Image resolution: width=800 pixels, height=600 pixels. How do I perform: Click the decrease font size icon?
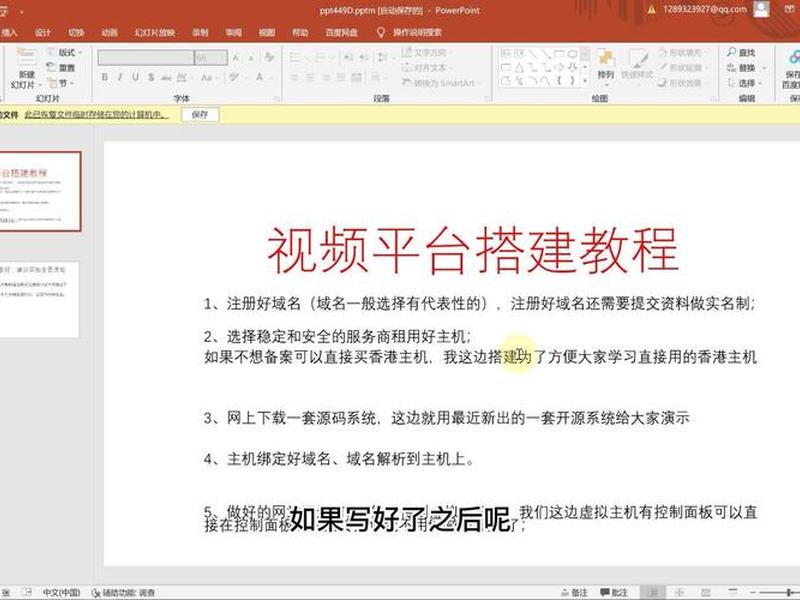(251, 58)
